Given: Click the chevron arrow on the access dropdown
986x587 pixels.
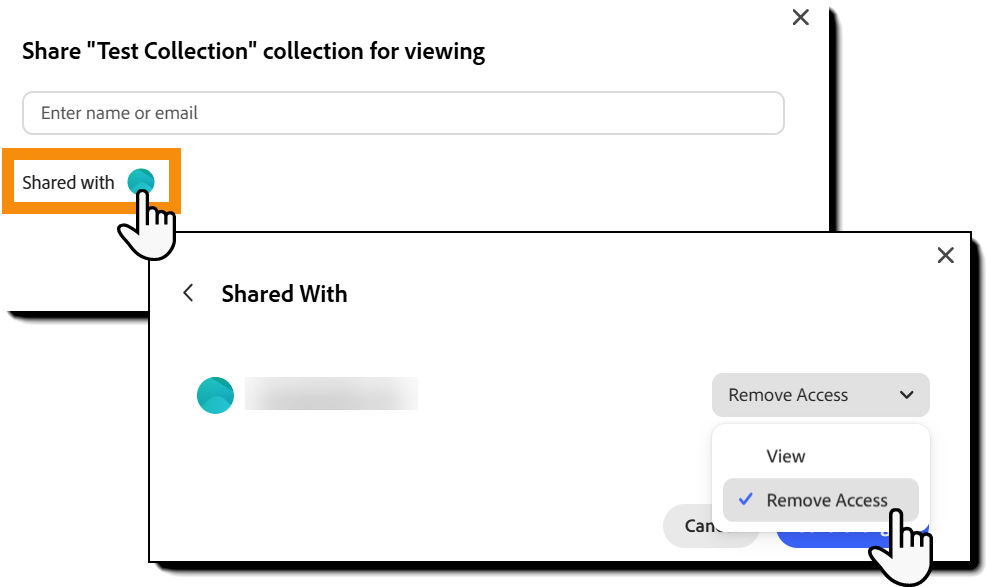Looking at the screenshot, I should click(x=906, y=395).
